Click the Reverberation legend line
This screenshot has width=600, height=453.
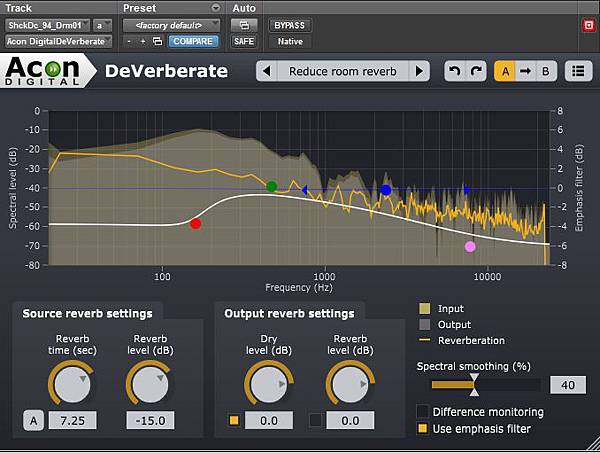(x=424, y=340)
